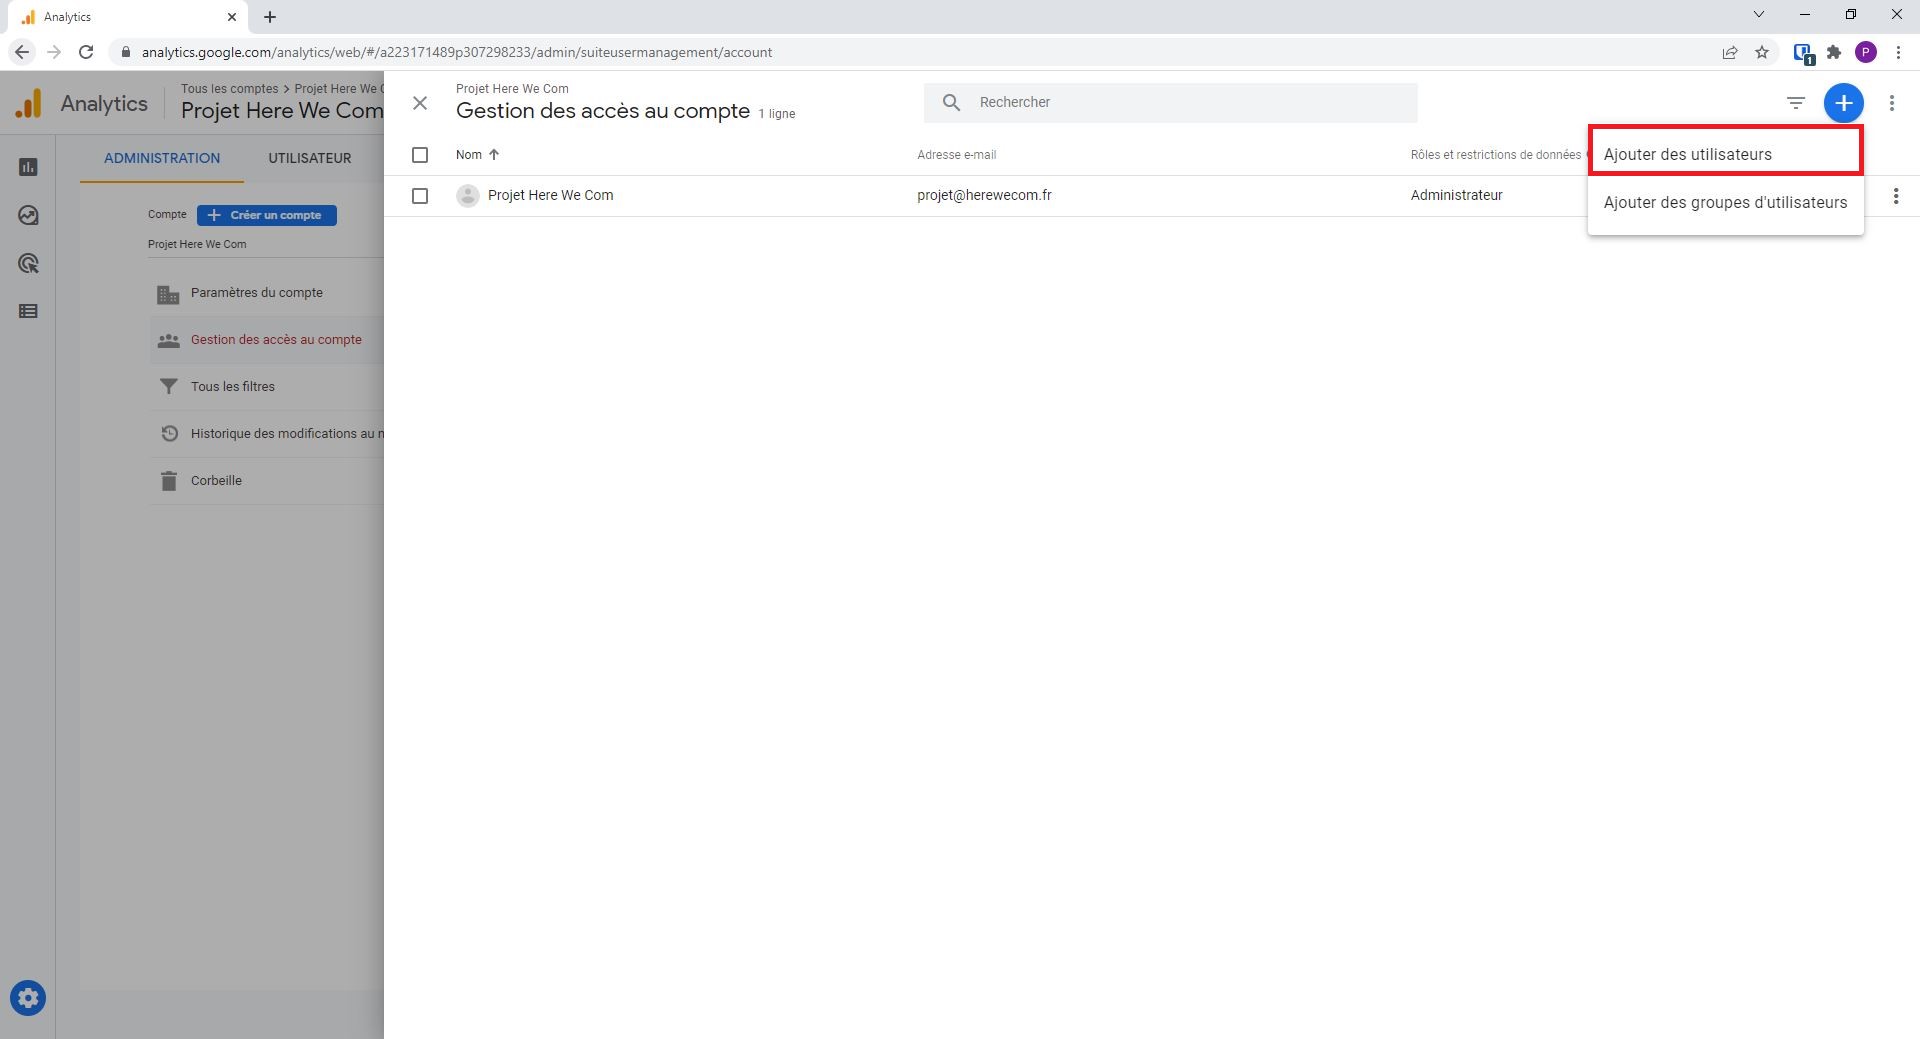1920x1039 pixels.
Task: Share this page icon in address bar
Action: (x=1730, y=52)
